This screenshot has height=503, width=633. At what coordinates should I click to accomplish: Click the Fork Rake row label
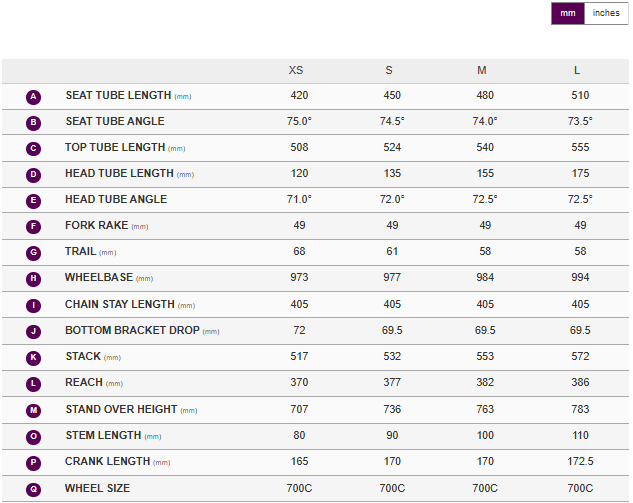tap(96, 226)
